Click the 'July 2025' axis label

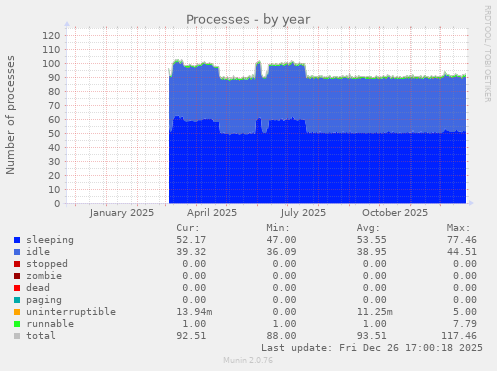303,213
